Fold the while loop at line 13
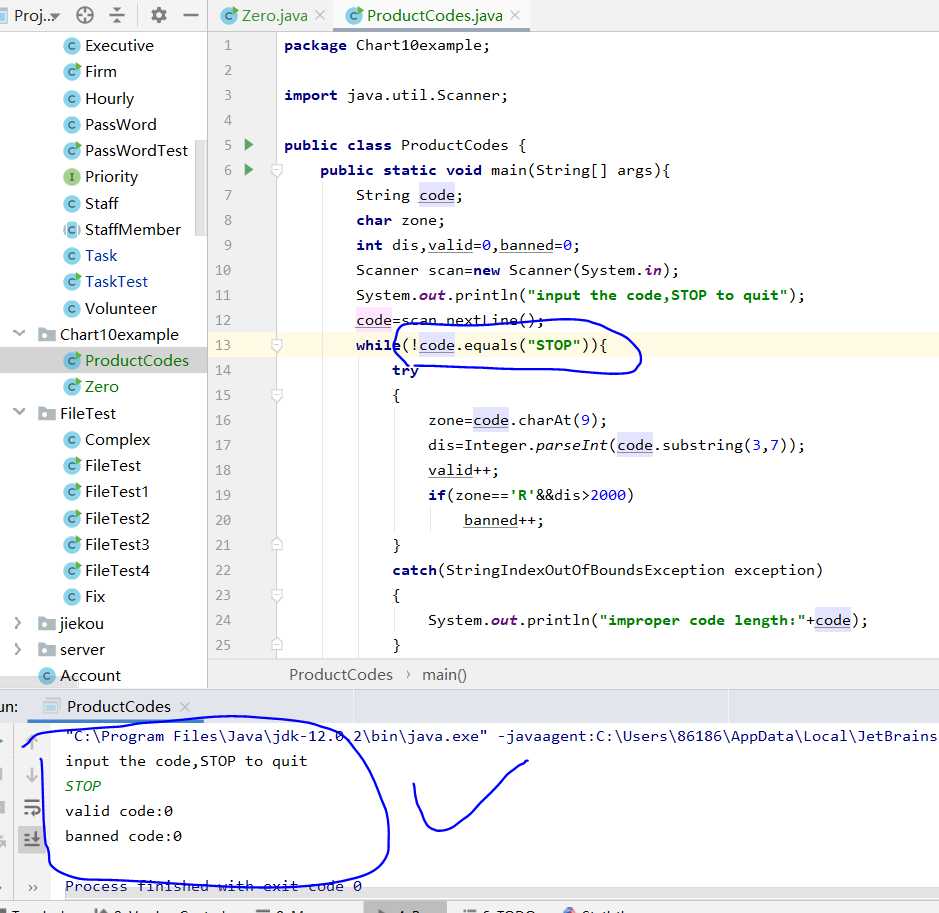Viewport: 939px width, 913px height. (276, 345)
